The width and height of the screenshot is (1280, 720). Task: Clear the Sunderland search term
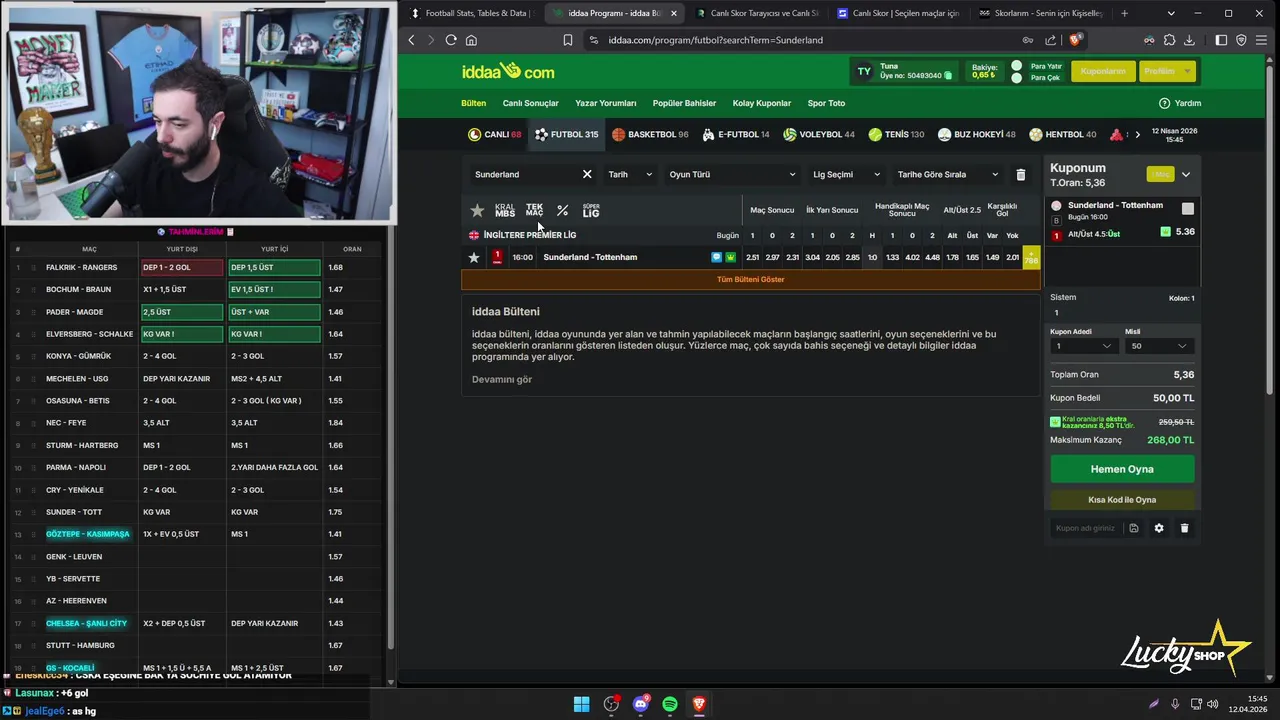tap(587, 174)
